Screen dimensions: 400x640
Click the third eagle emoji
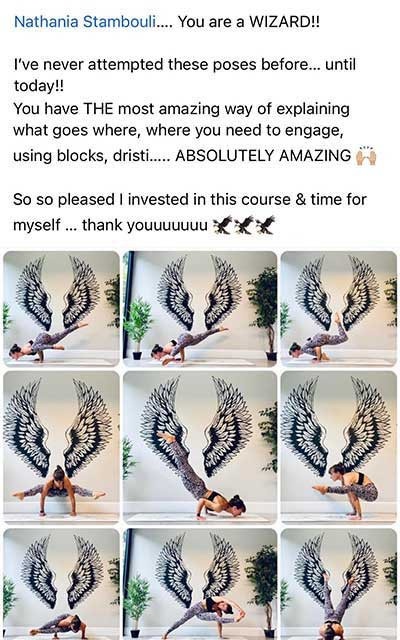[265, 225]
